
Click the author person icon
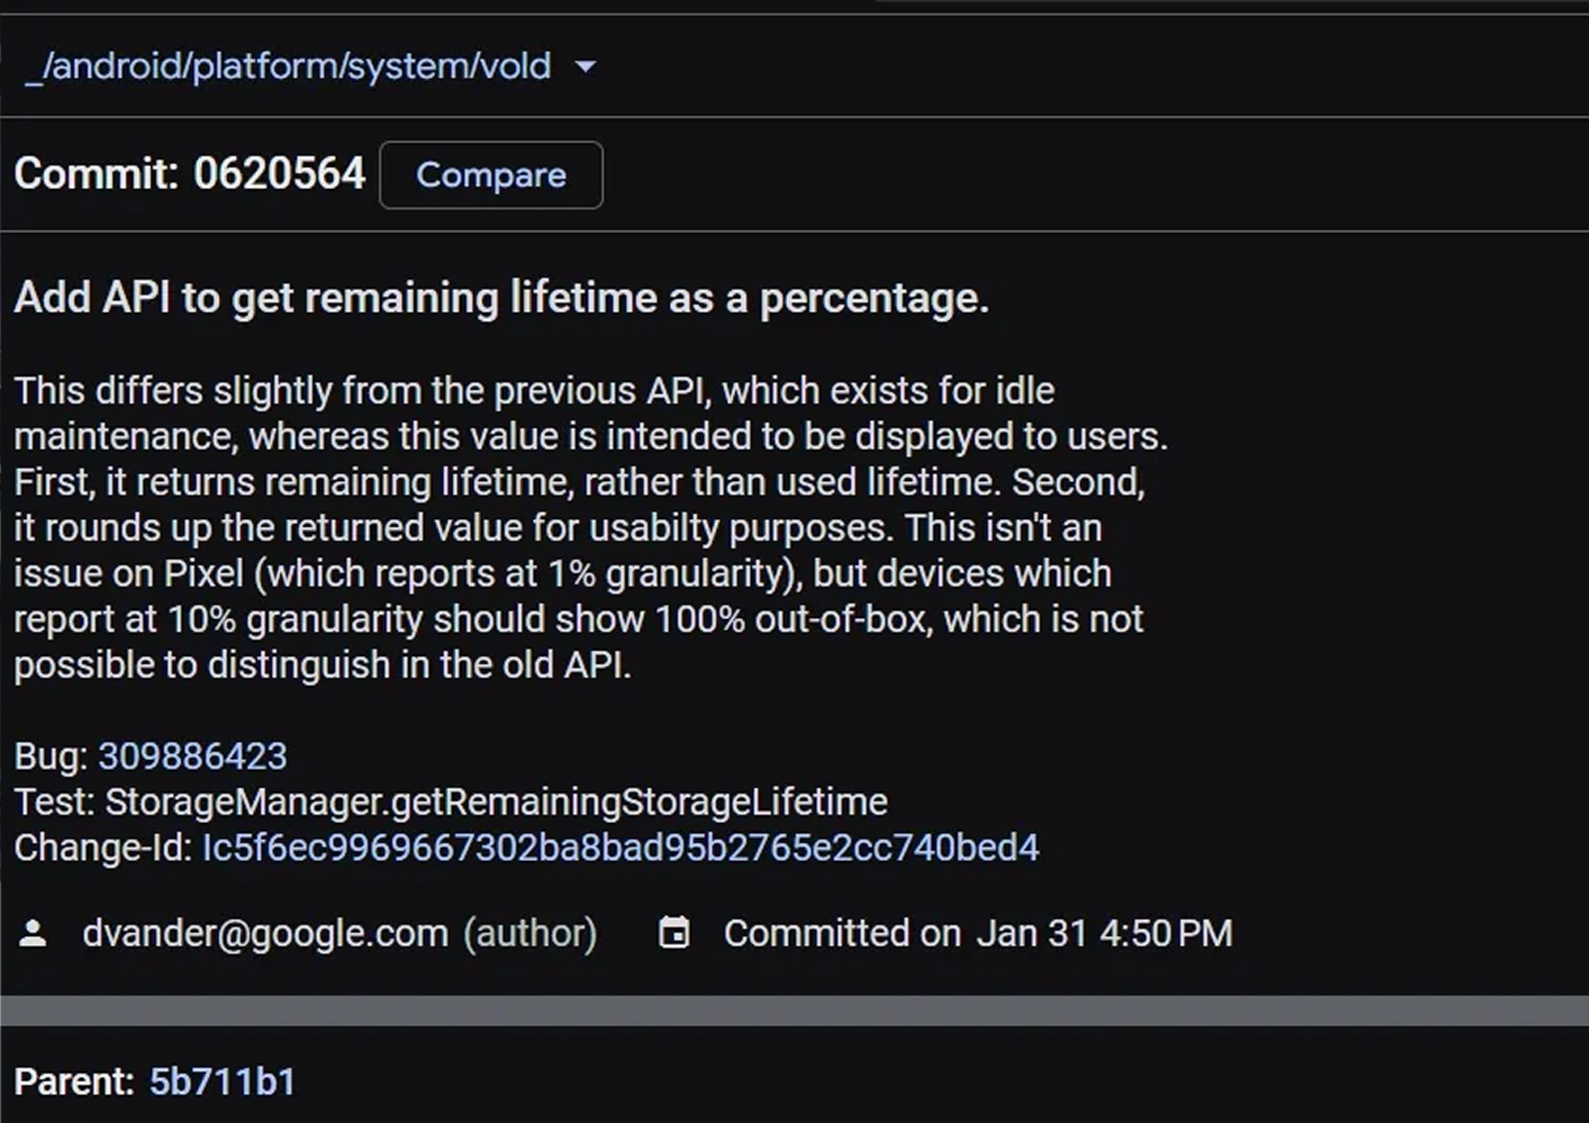(33, 933)
